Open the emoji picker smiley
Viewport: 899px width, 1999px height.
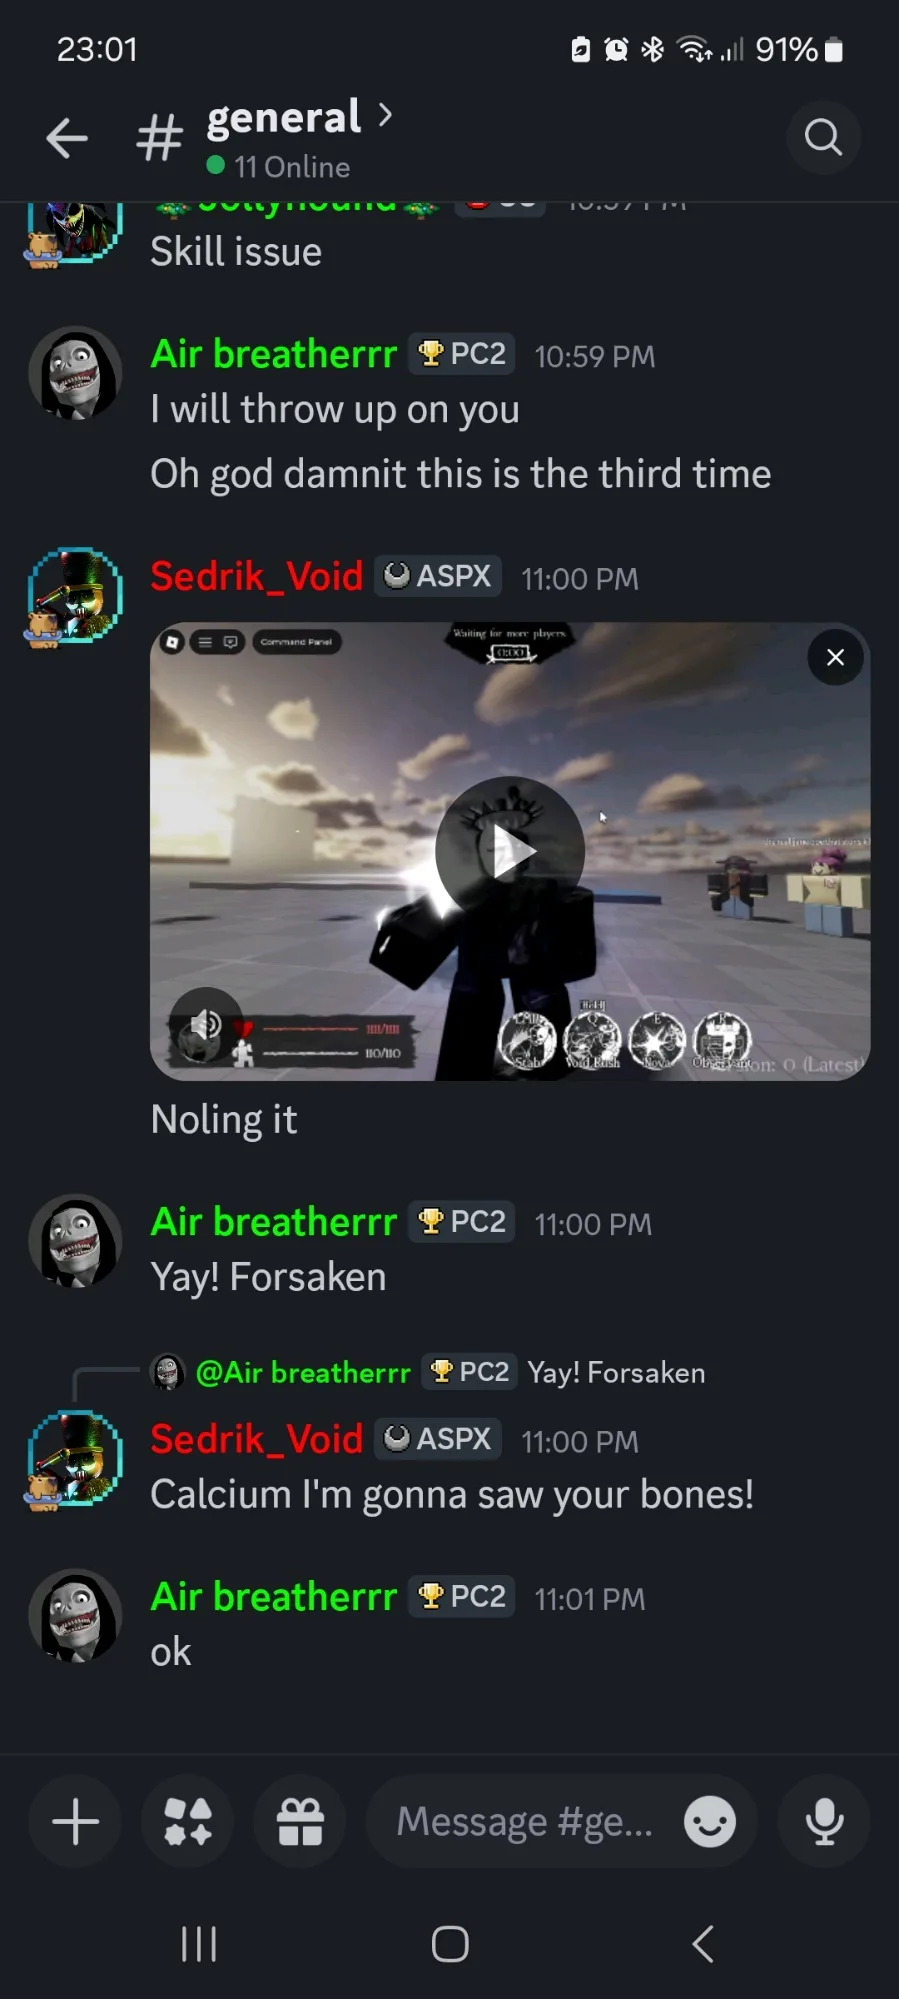[710, 1821]
